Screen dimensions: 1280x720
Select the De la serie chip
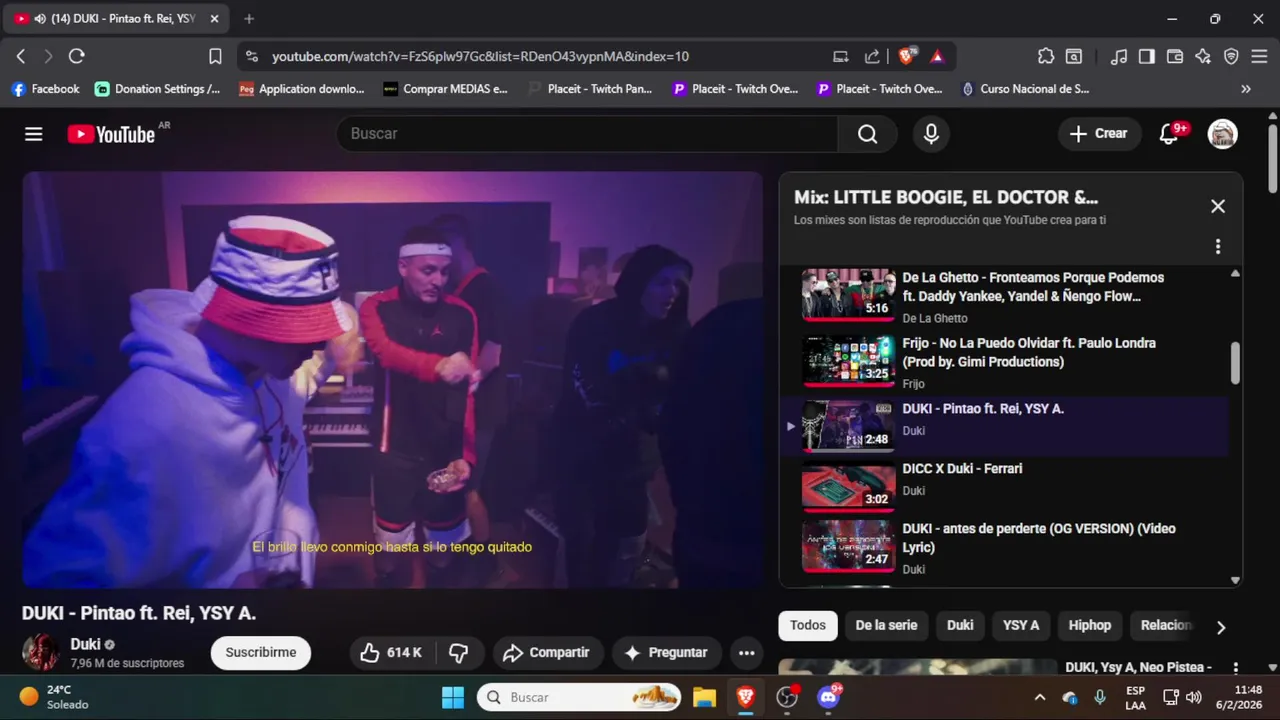coord(886,625)
